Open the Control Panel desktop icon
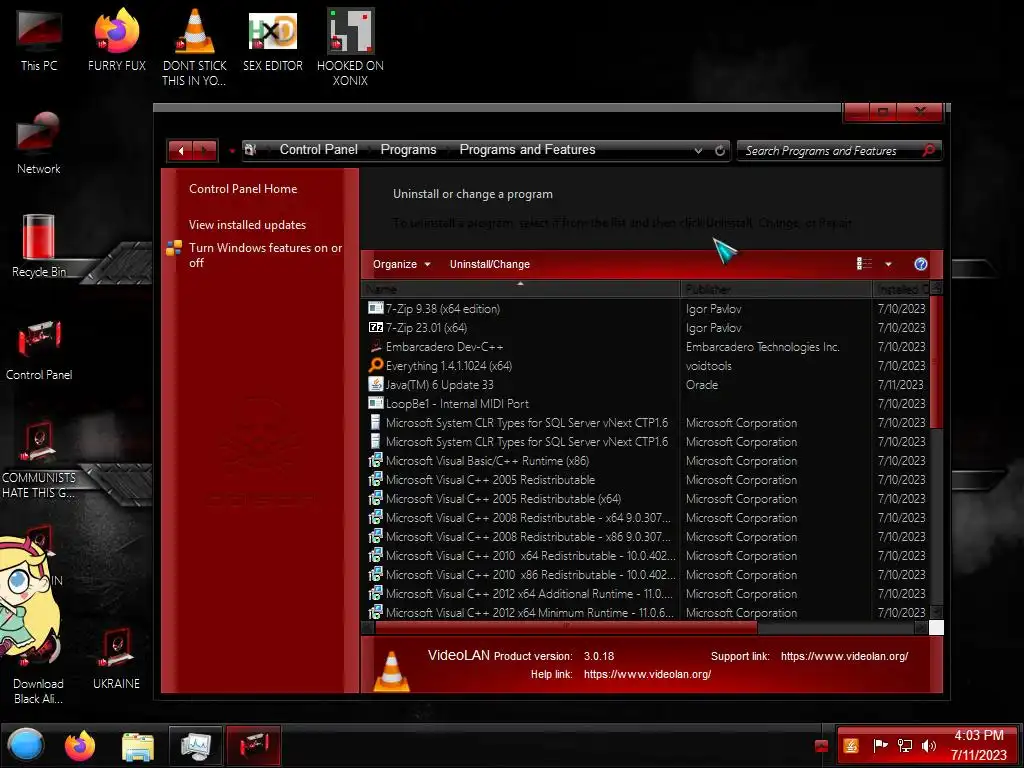 pyautogui.click(x=39, y=349)
